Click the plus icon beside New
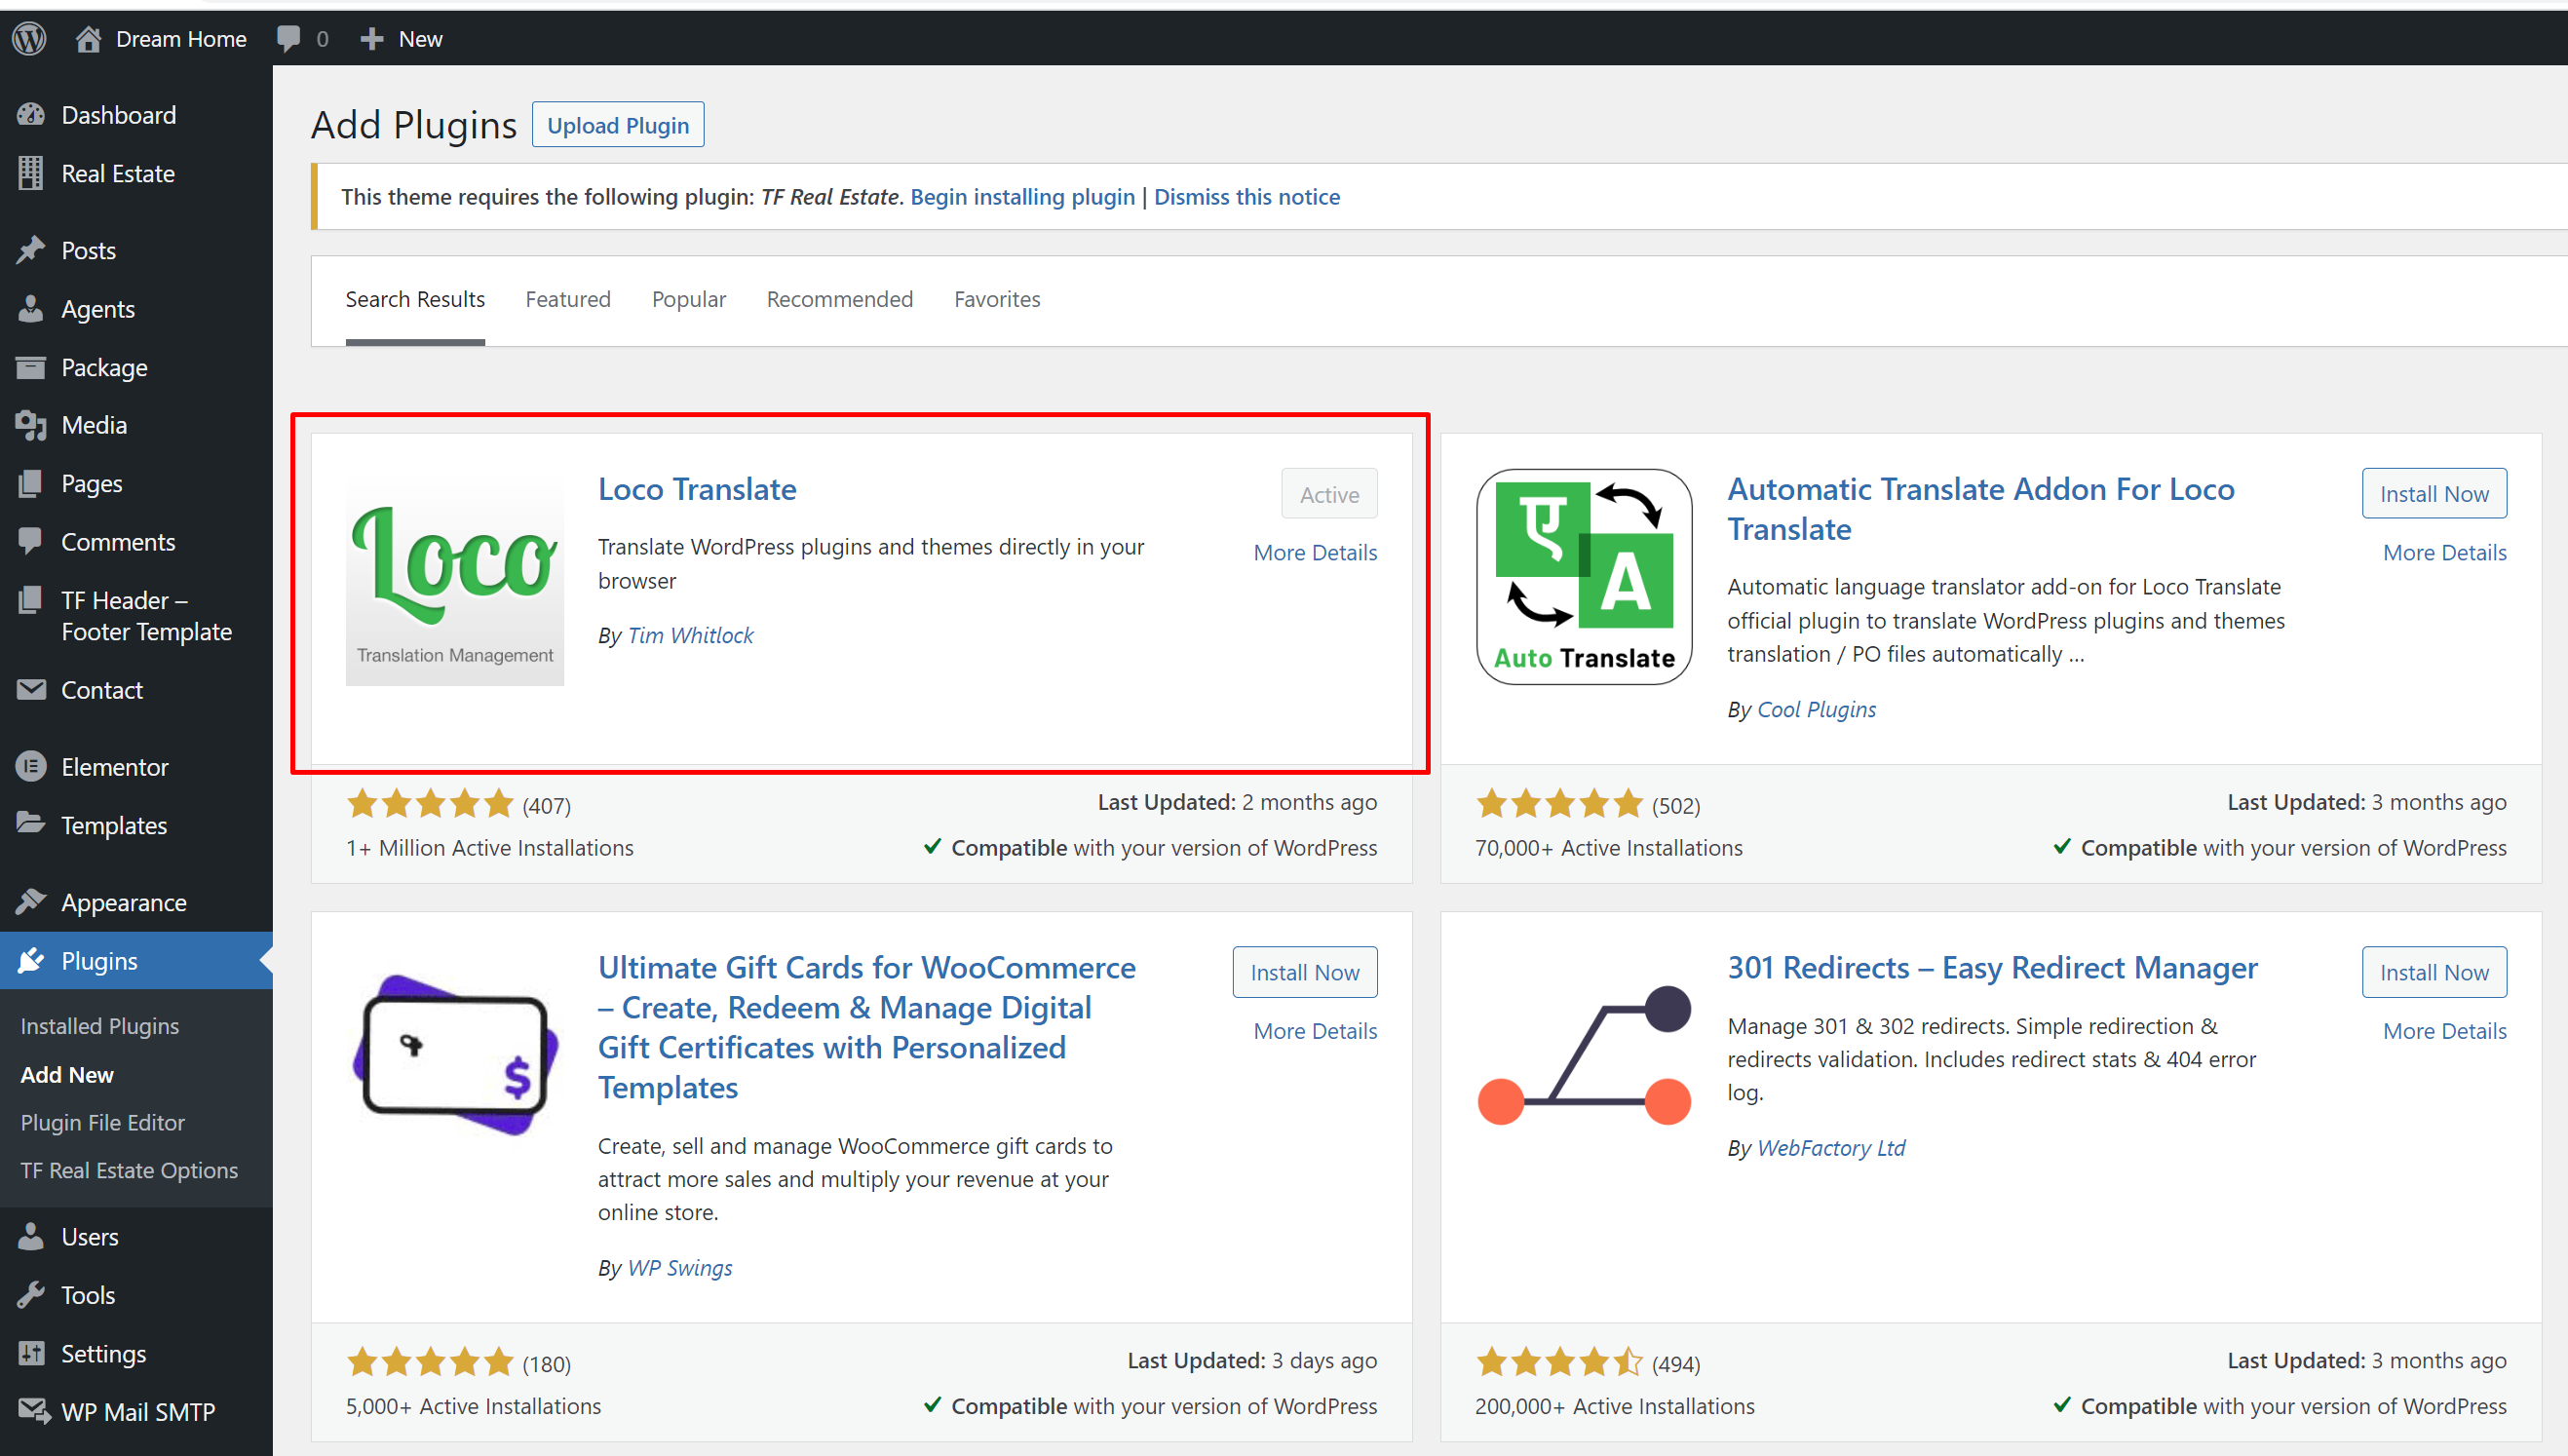The height and width of the screenshot is (1456, 2568). click(371, 39)
